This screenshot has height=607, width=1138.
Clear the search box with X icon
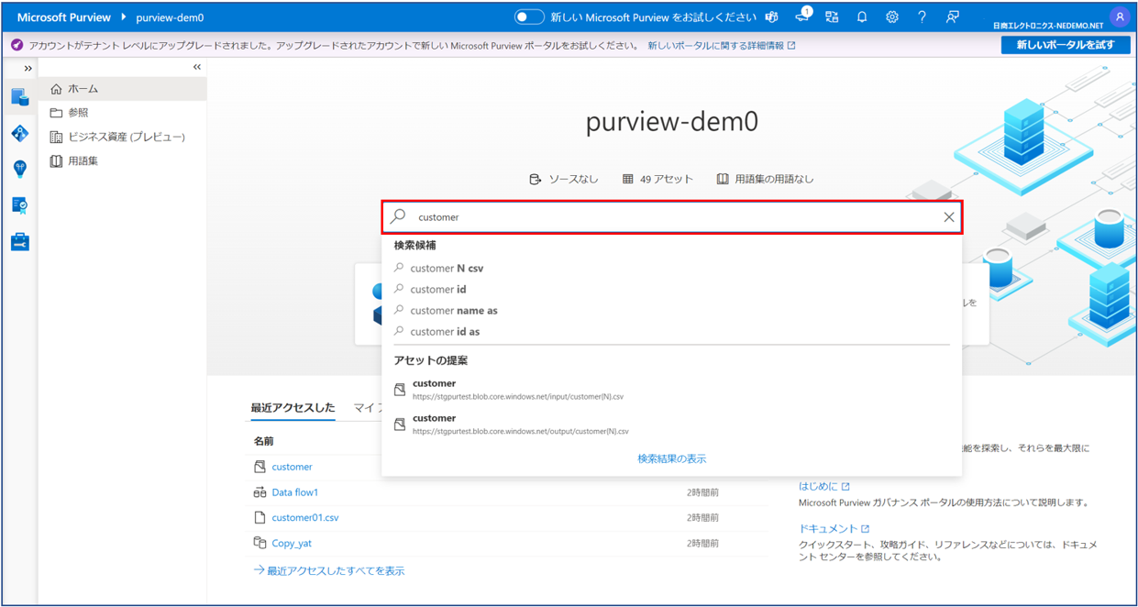[x=949, y=217]
